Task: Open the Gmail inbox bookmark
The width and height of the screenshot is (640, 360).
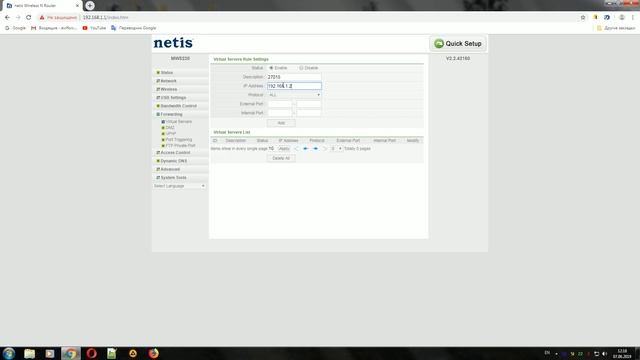Action: 54,28
